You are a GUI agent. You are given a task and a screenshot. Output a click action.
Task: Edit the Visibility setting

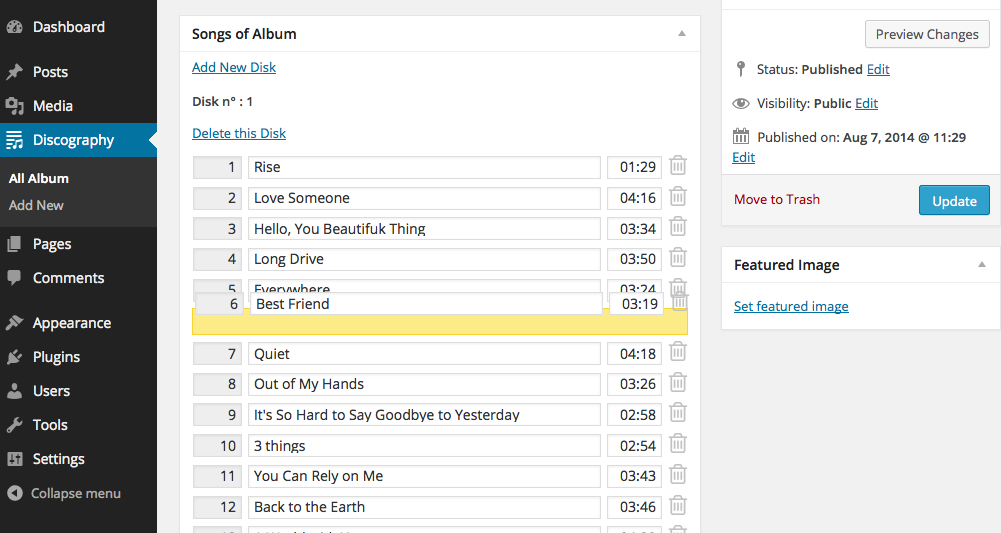coord(866,103)
